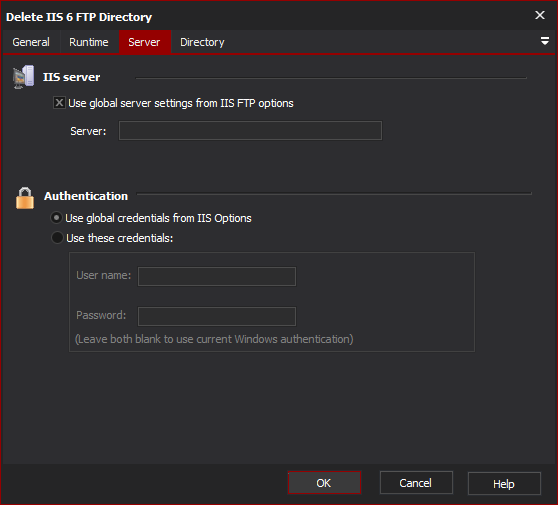Click the Authentication section heading
Image resolution: width=558 pixels, height=505 pixels.
(86, 196)
